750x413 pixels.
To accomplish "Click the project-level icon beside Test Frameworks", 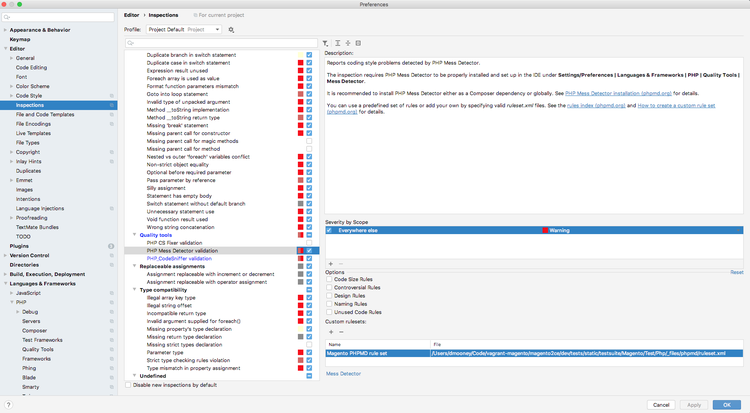I will [x=111, y=340].
